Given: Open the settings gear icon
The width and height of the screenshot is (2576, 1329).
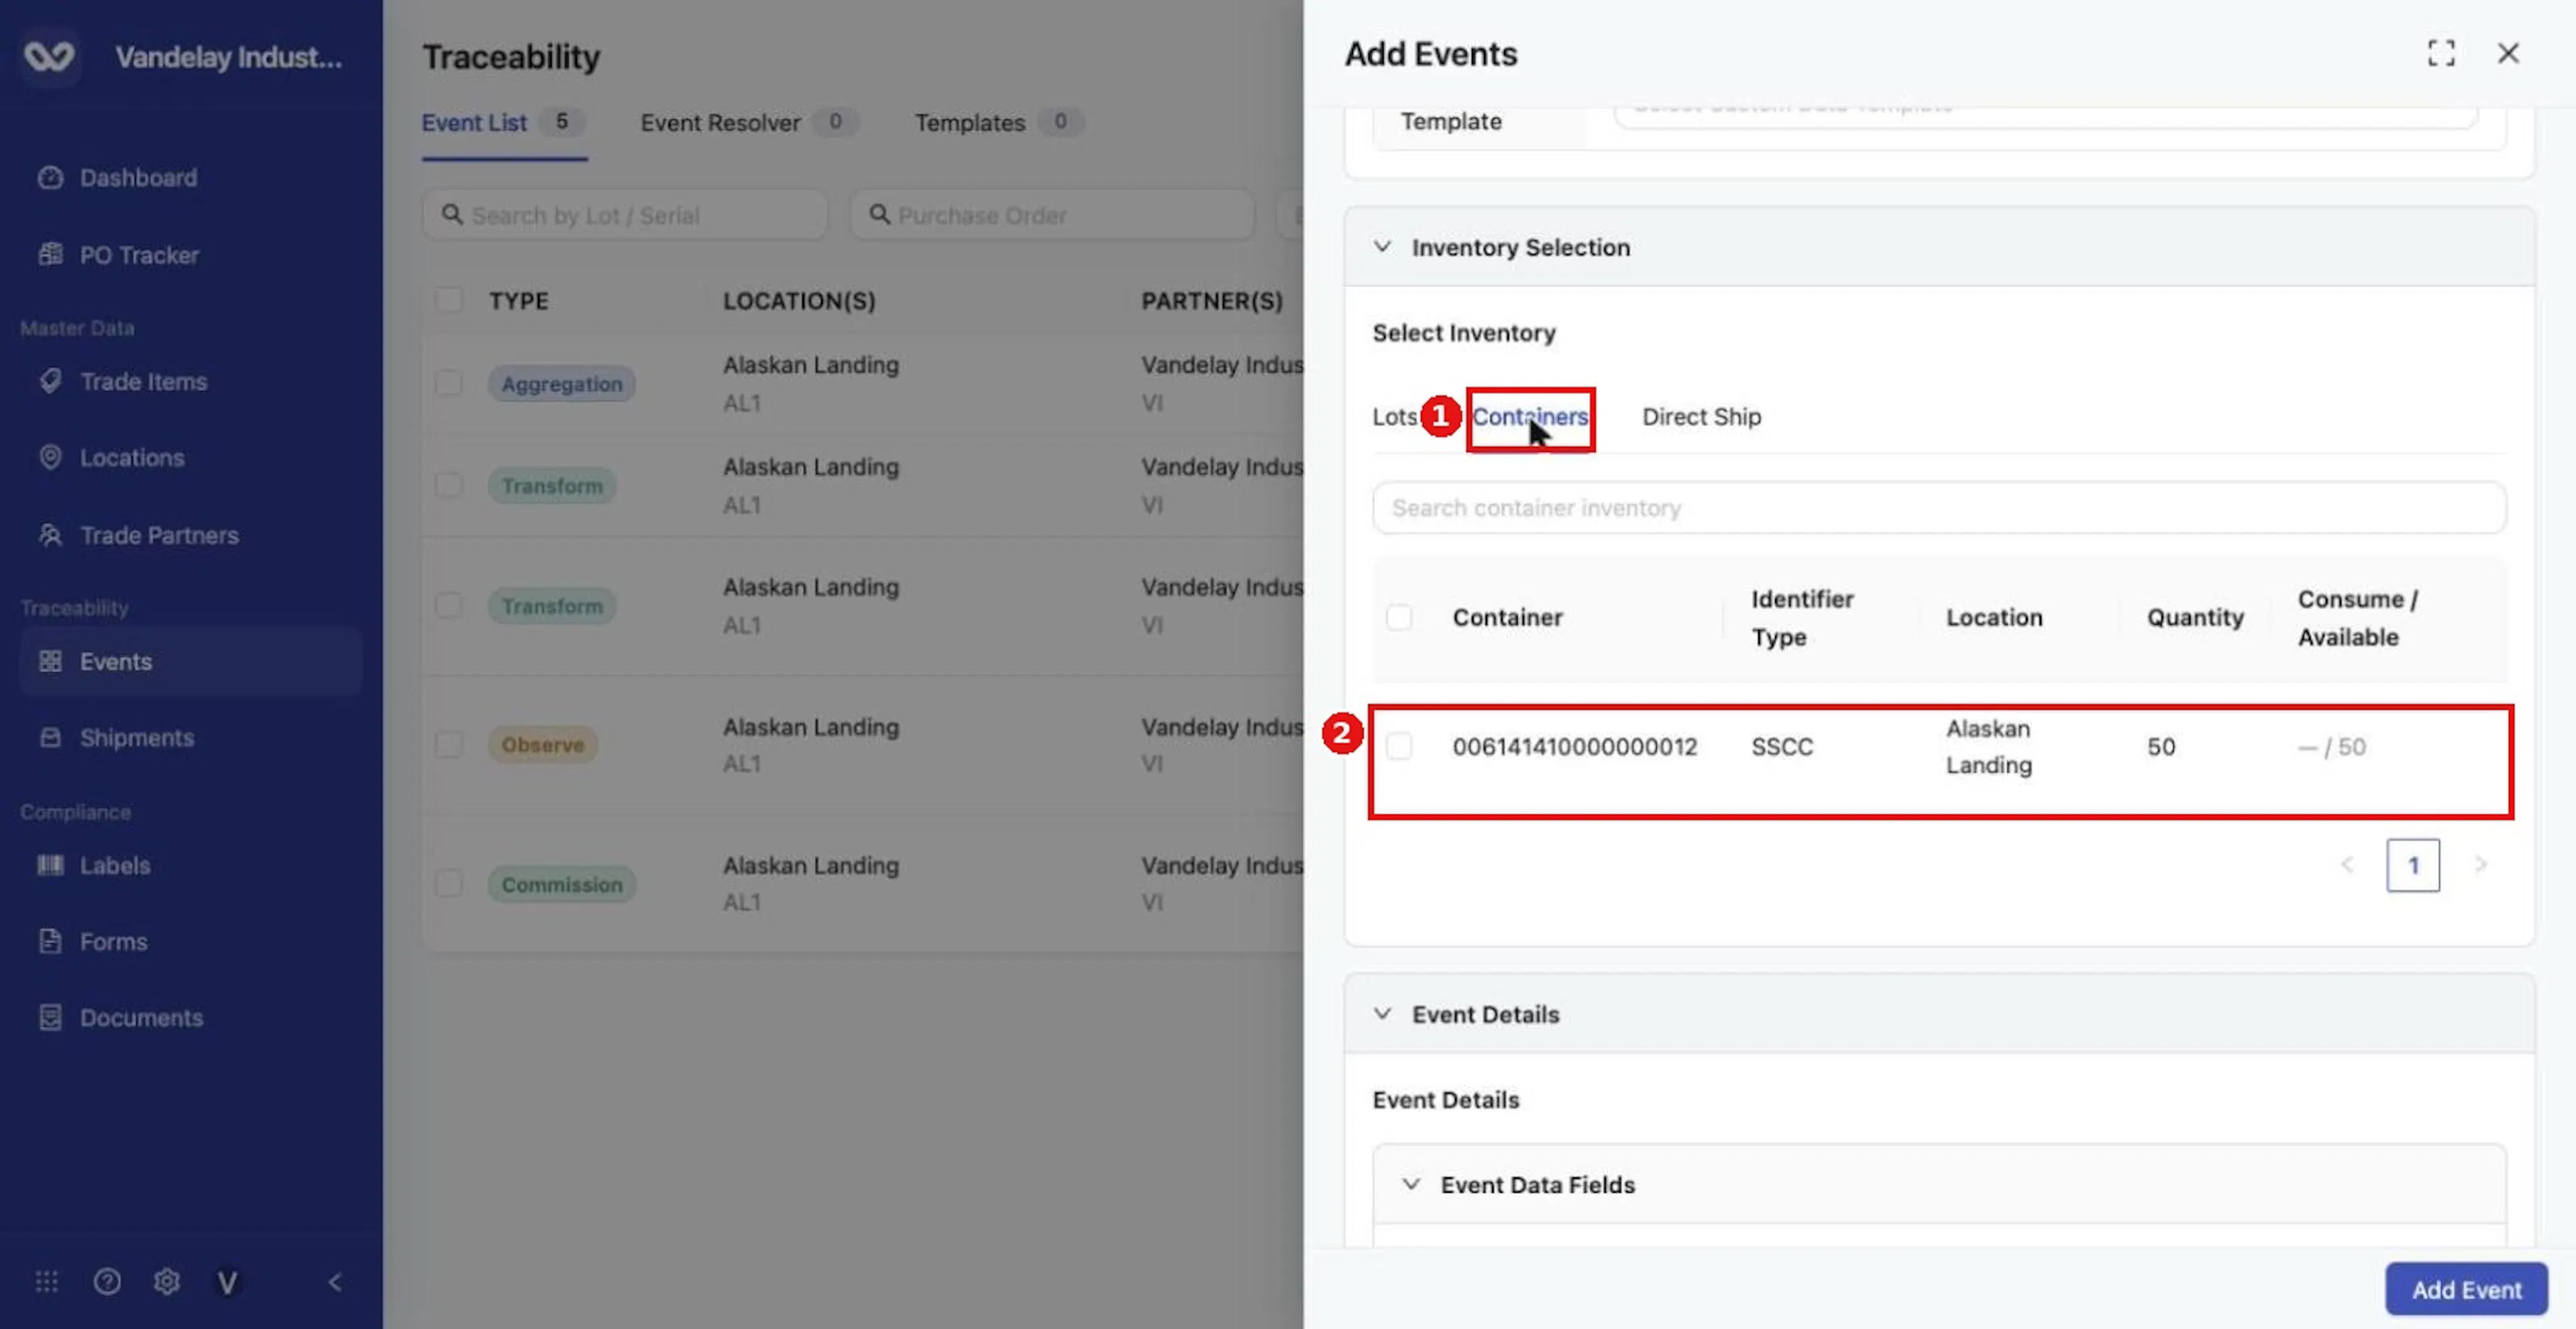Looking at the screenshot, I should [x=167, y=1281].
